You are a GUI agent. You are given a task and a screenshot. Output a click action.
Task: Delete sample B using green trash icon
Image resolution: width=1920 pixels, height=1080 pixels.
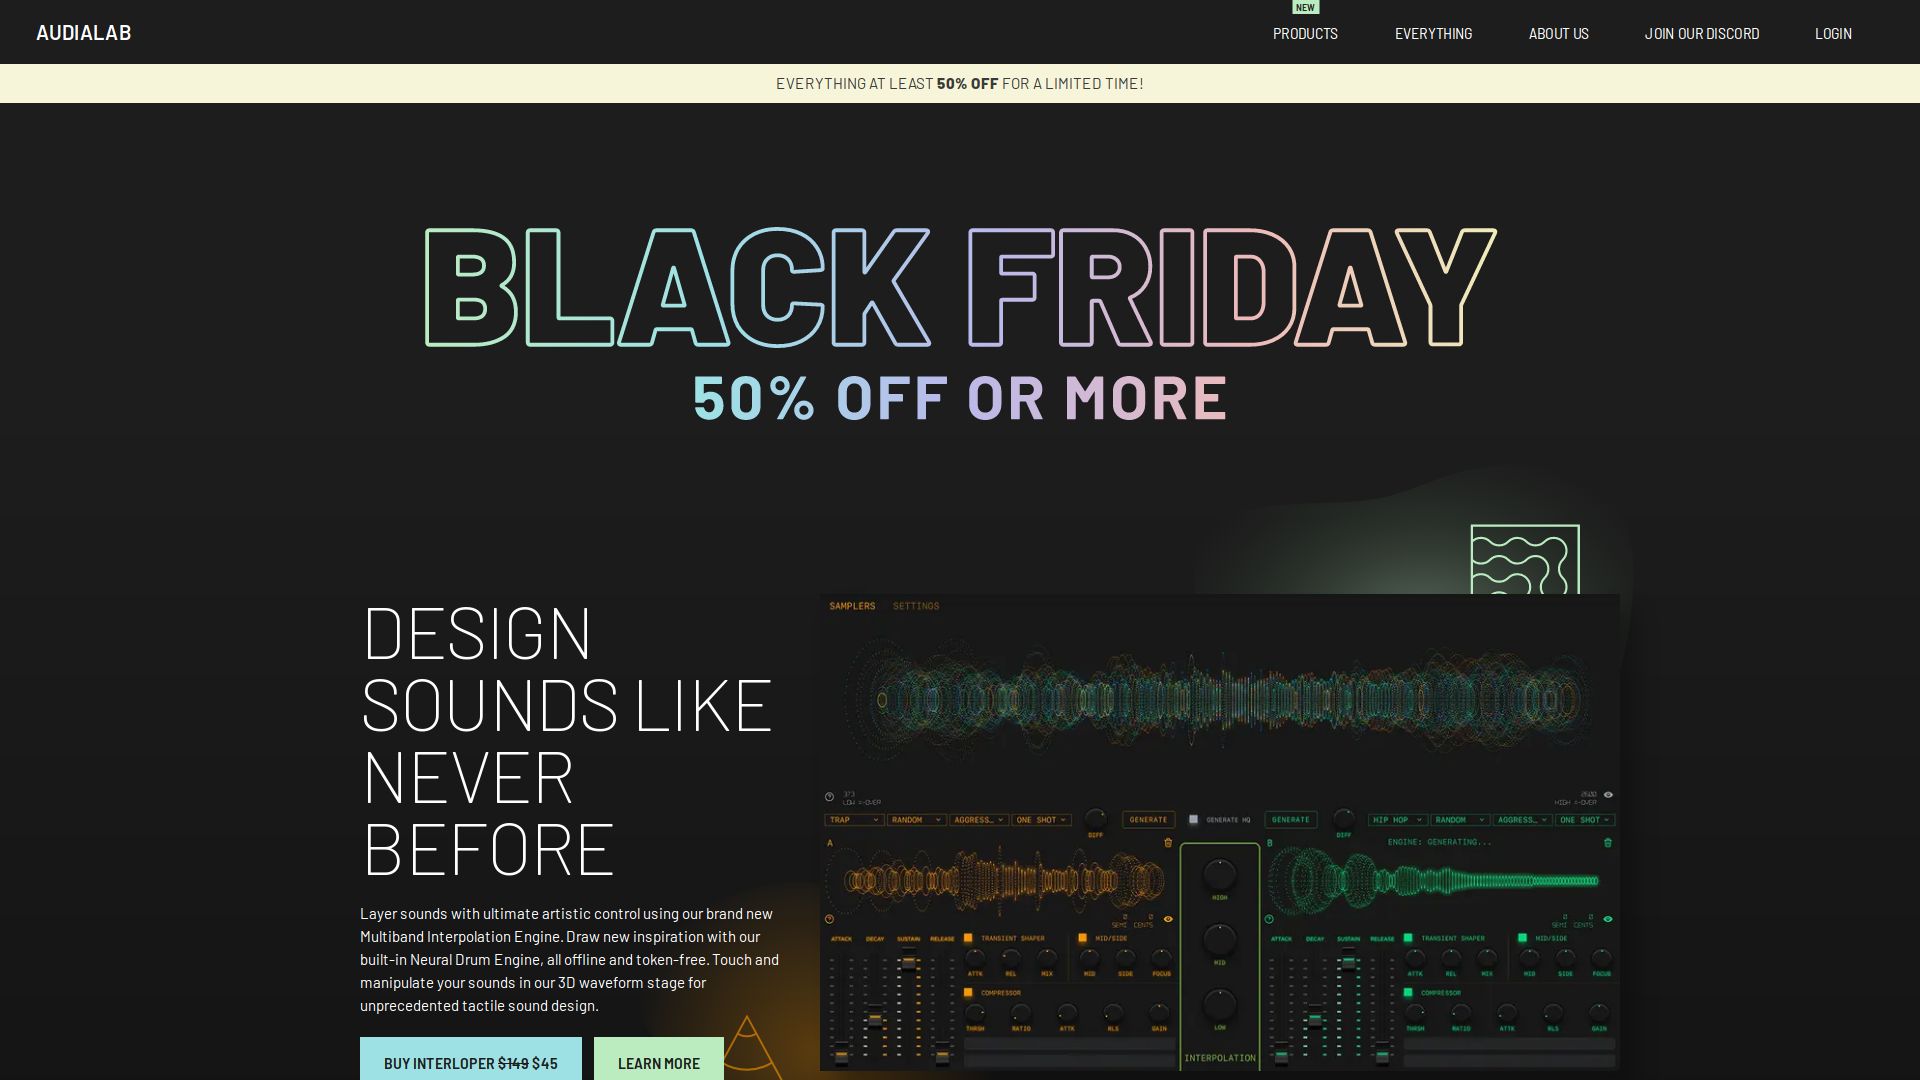1607,843
